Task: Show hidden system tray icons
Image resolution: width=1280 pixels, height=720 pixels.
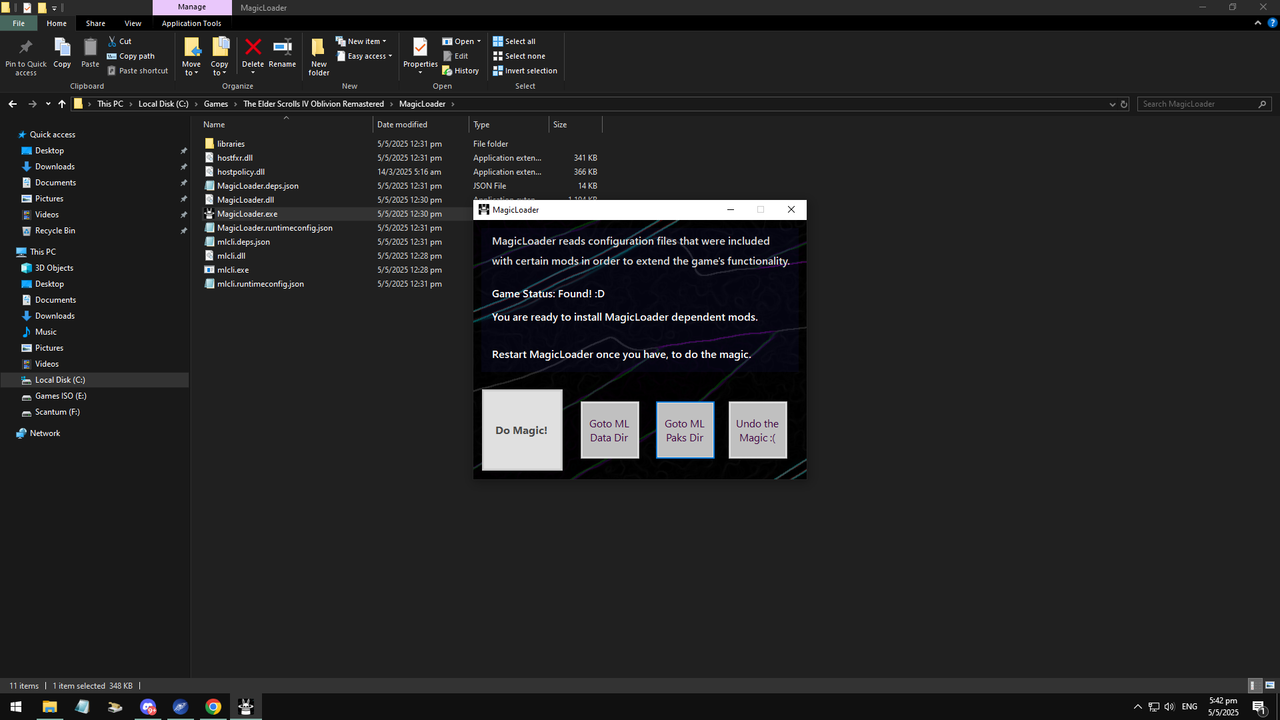Action: [1138, 707]
